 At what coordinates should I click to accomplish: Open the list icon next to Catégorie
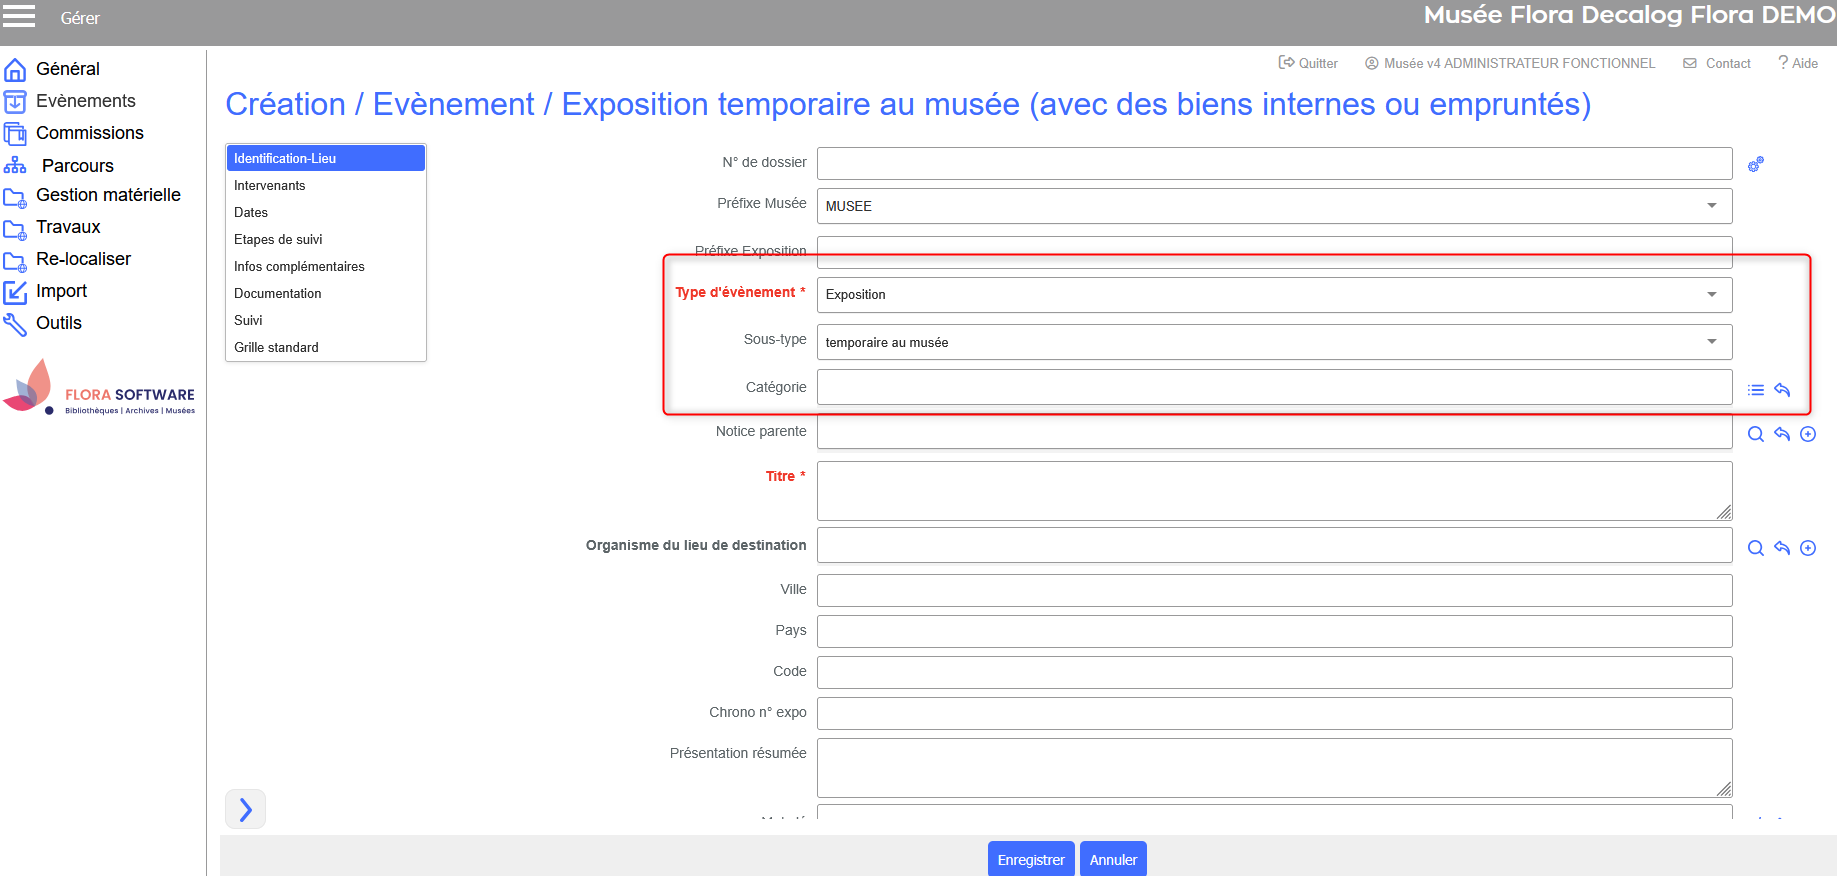(x=1755, y=390)
